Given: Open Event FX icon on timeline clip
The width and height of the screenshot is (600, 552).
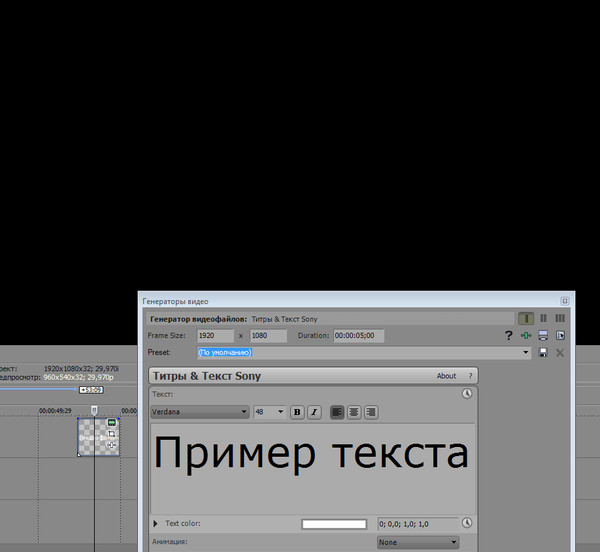Looking at the screenshot, I should (112, 445).
